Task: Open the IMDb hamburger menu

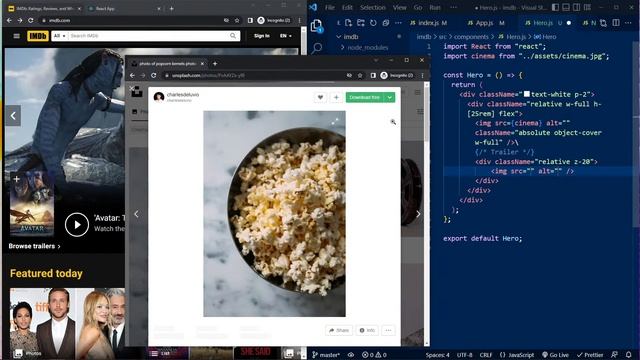Action: (17, 36)
